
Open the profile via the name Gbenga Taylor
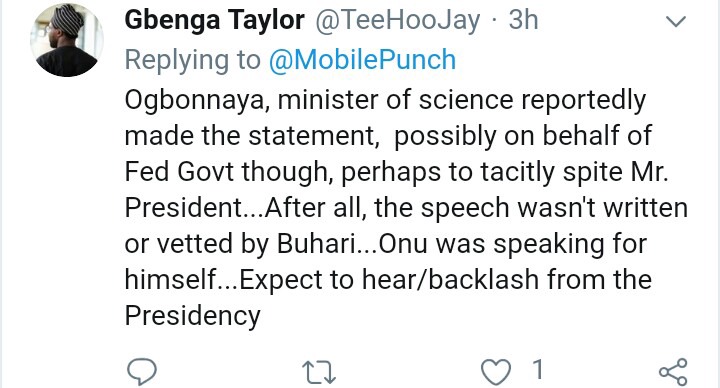214,20
